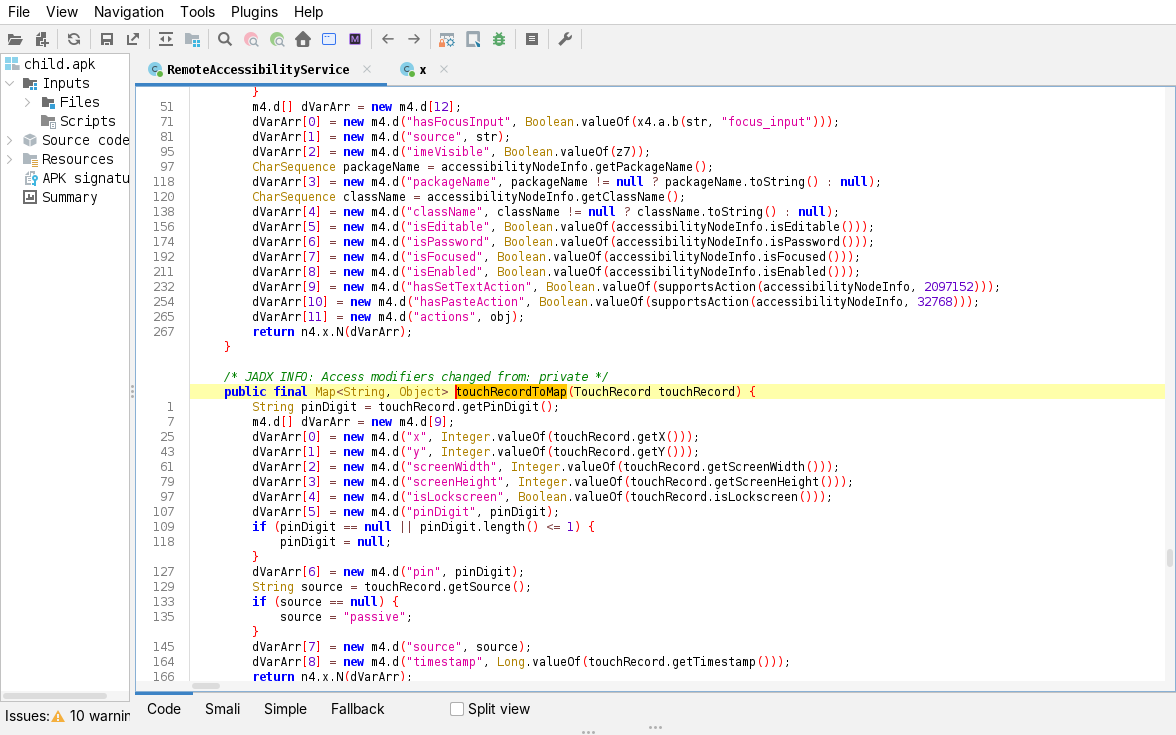Toggle sync with editor icon

click(166, 40)
